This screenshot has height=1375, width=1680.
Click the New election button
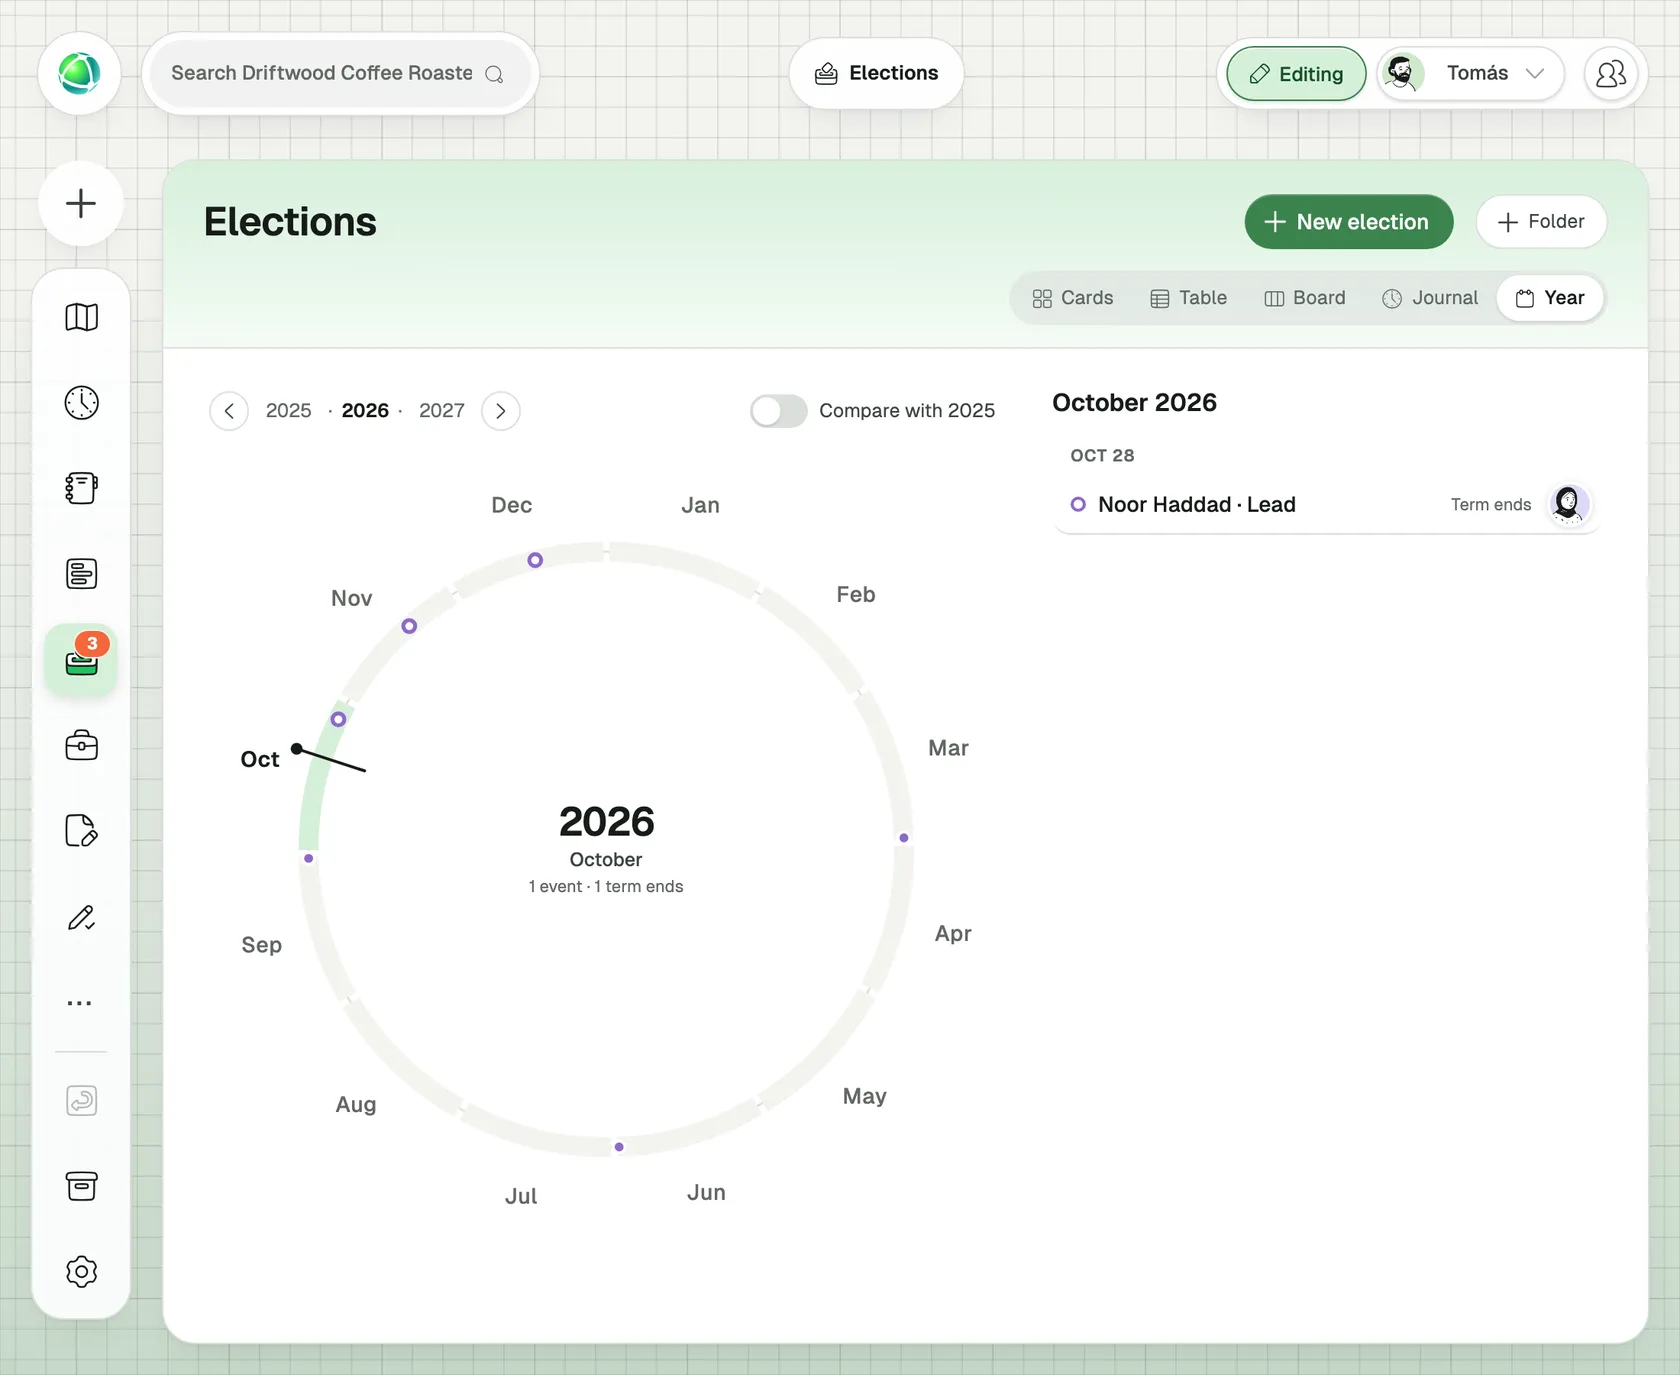pyautogui.click(x=1348, y=222)
